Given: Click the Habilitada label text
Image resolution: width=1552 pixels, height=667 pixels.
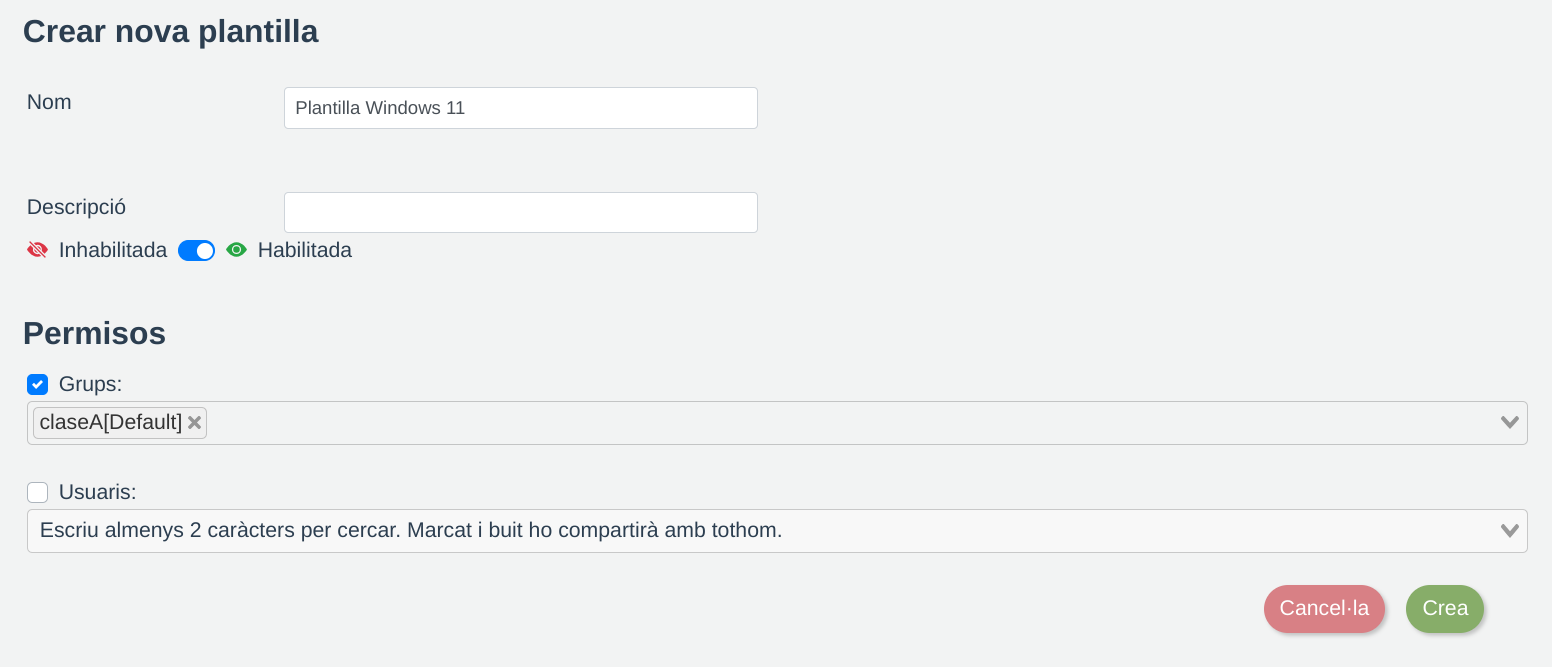Looking at the screenshot, I should click(305, 250).
